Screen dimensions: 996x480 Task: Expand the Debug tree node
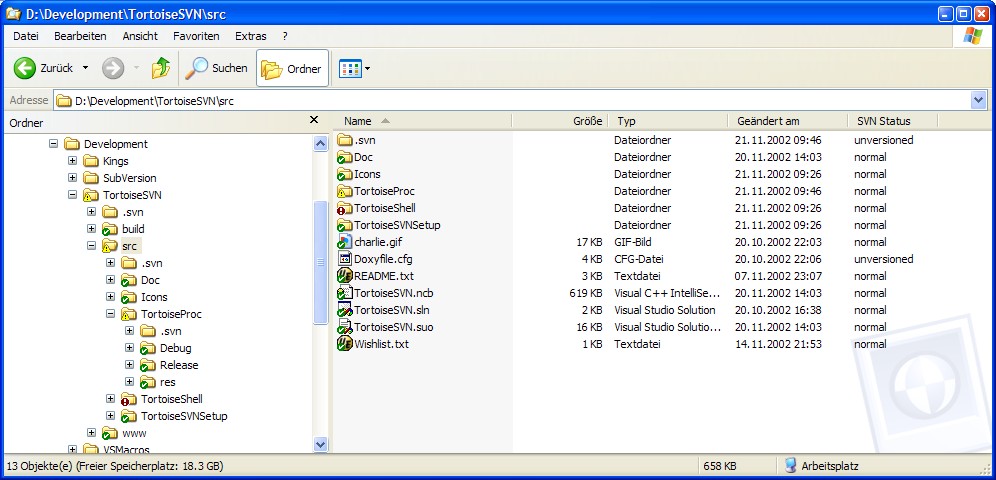point(130,348)
